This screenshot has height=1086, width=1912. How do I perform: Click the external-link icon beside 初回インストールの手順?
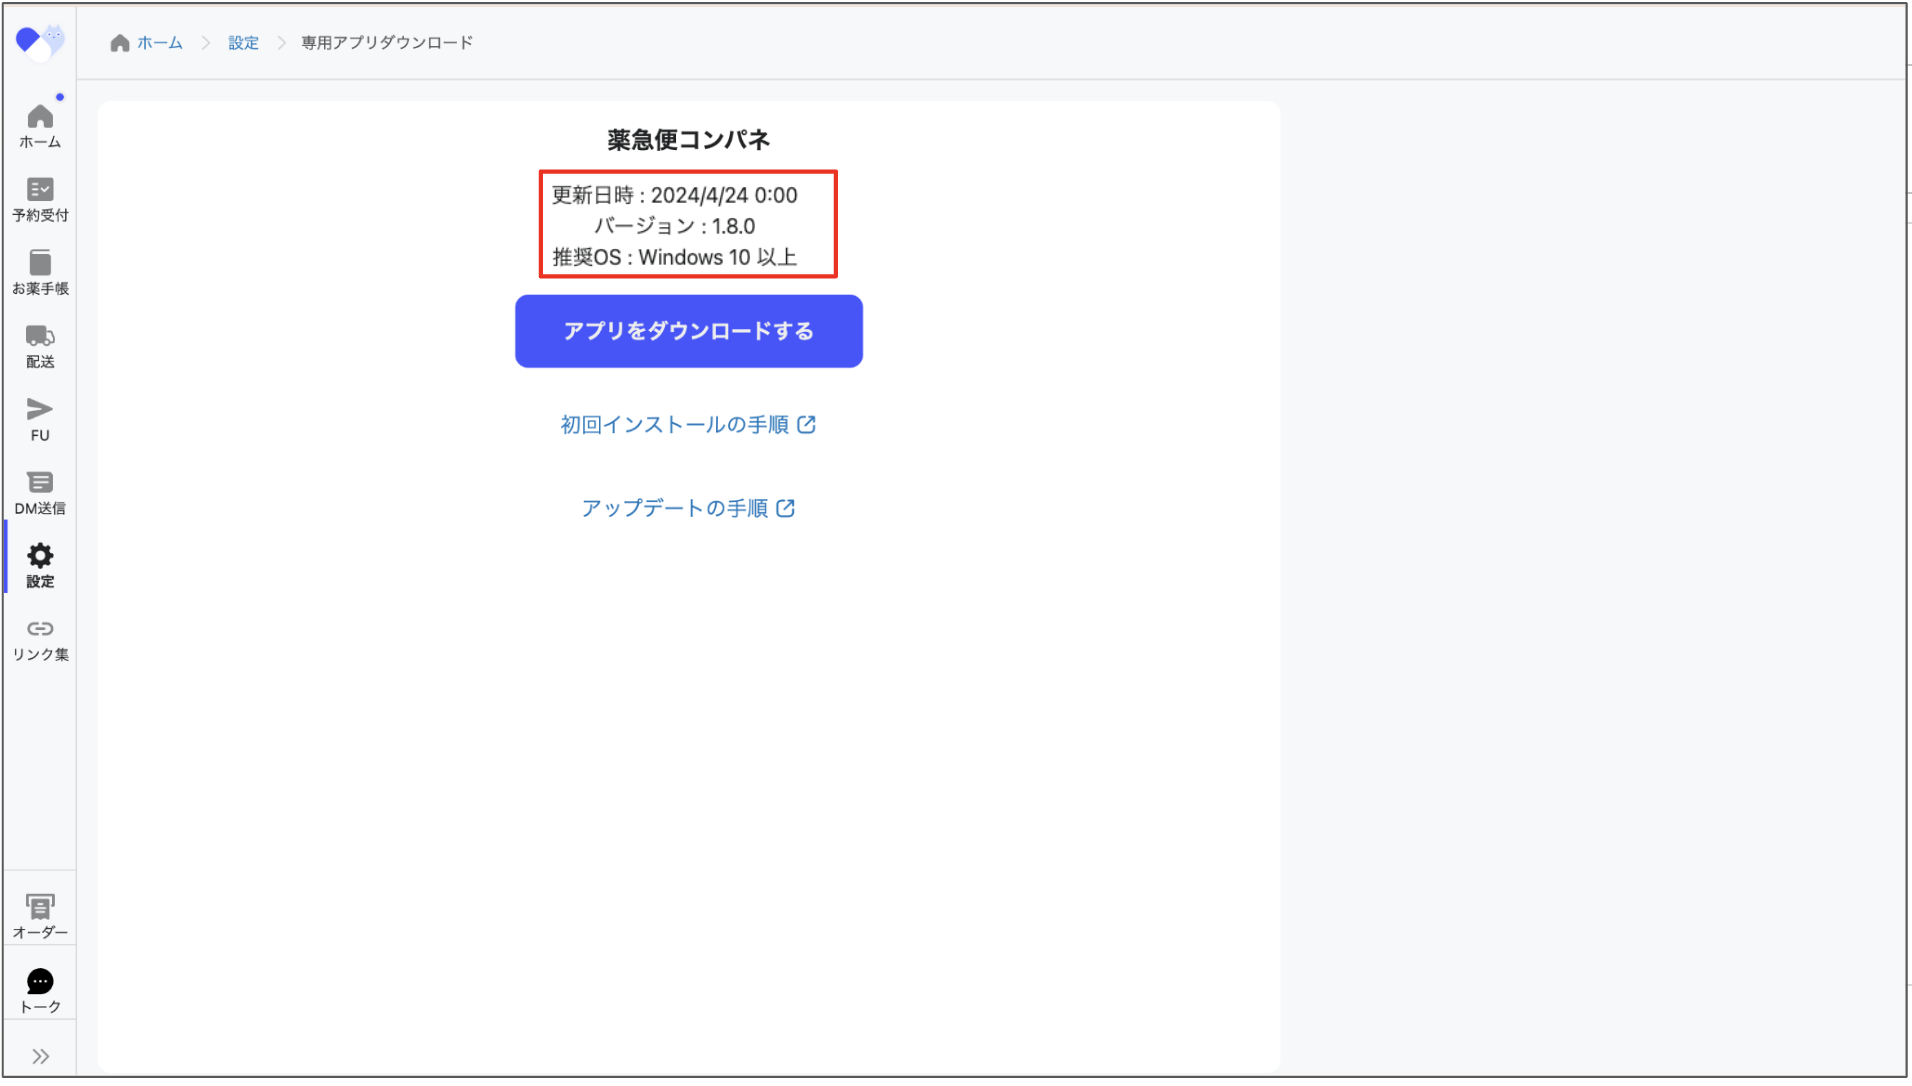pyautogui.click(x=808, y=424)
